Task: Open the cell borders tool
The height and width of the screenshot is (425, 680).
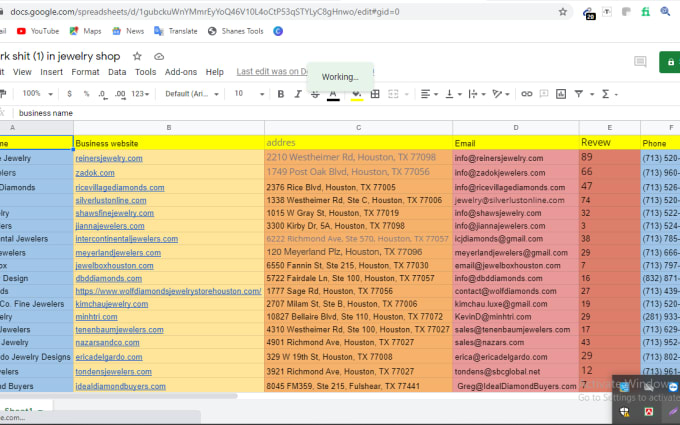Action: point(375,94)
